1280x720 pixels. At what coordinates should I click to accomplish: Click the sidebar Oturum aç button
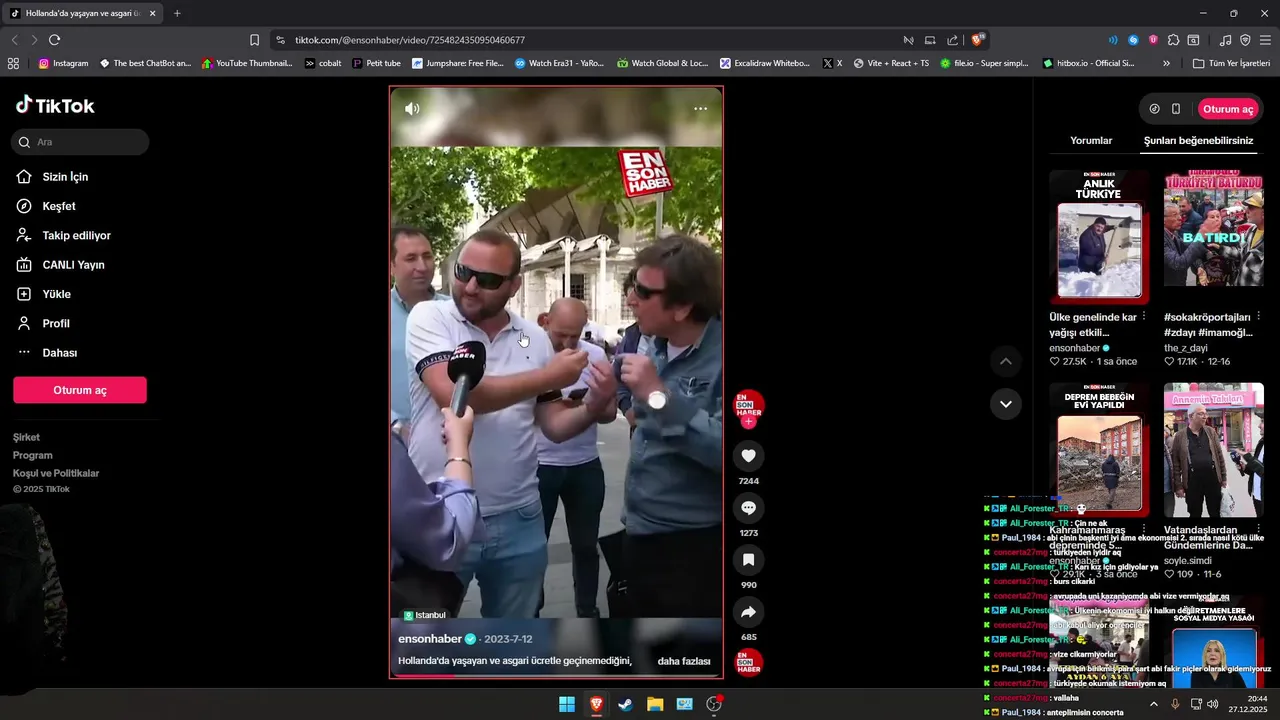point(80,390)
